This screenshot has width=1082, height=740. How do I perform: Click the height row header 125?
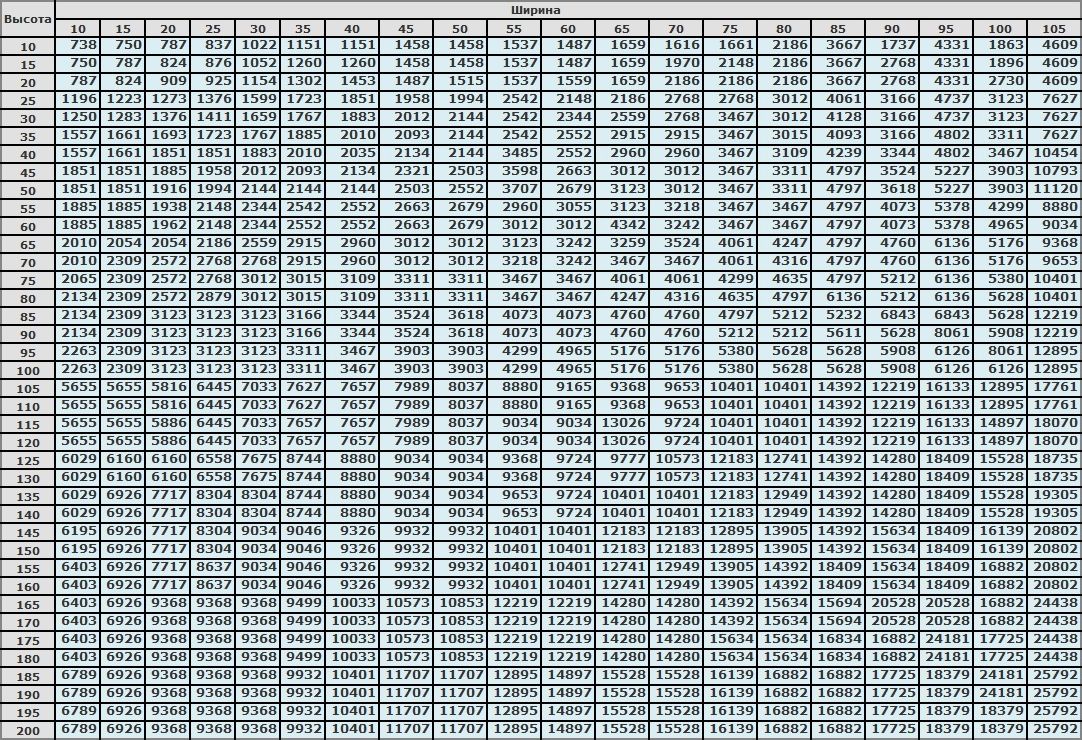[x=27, y=460]
